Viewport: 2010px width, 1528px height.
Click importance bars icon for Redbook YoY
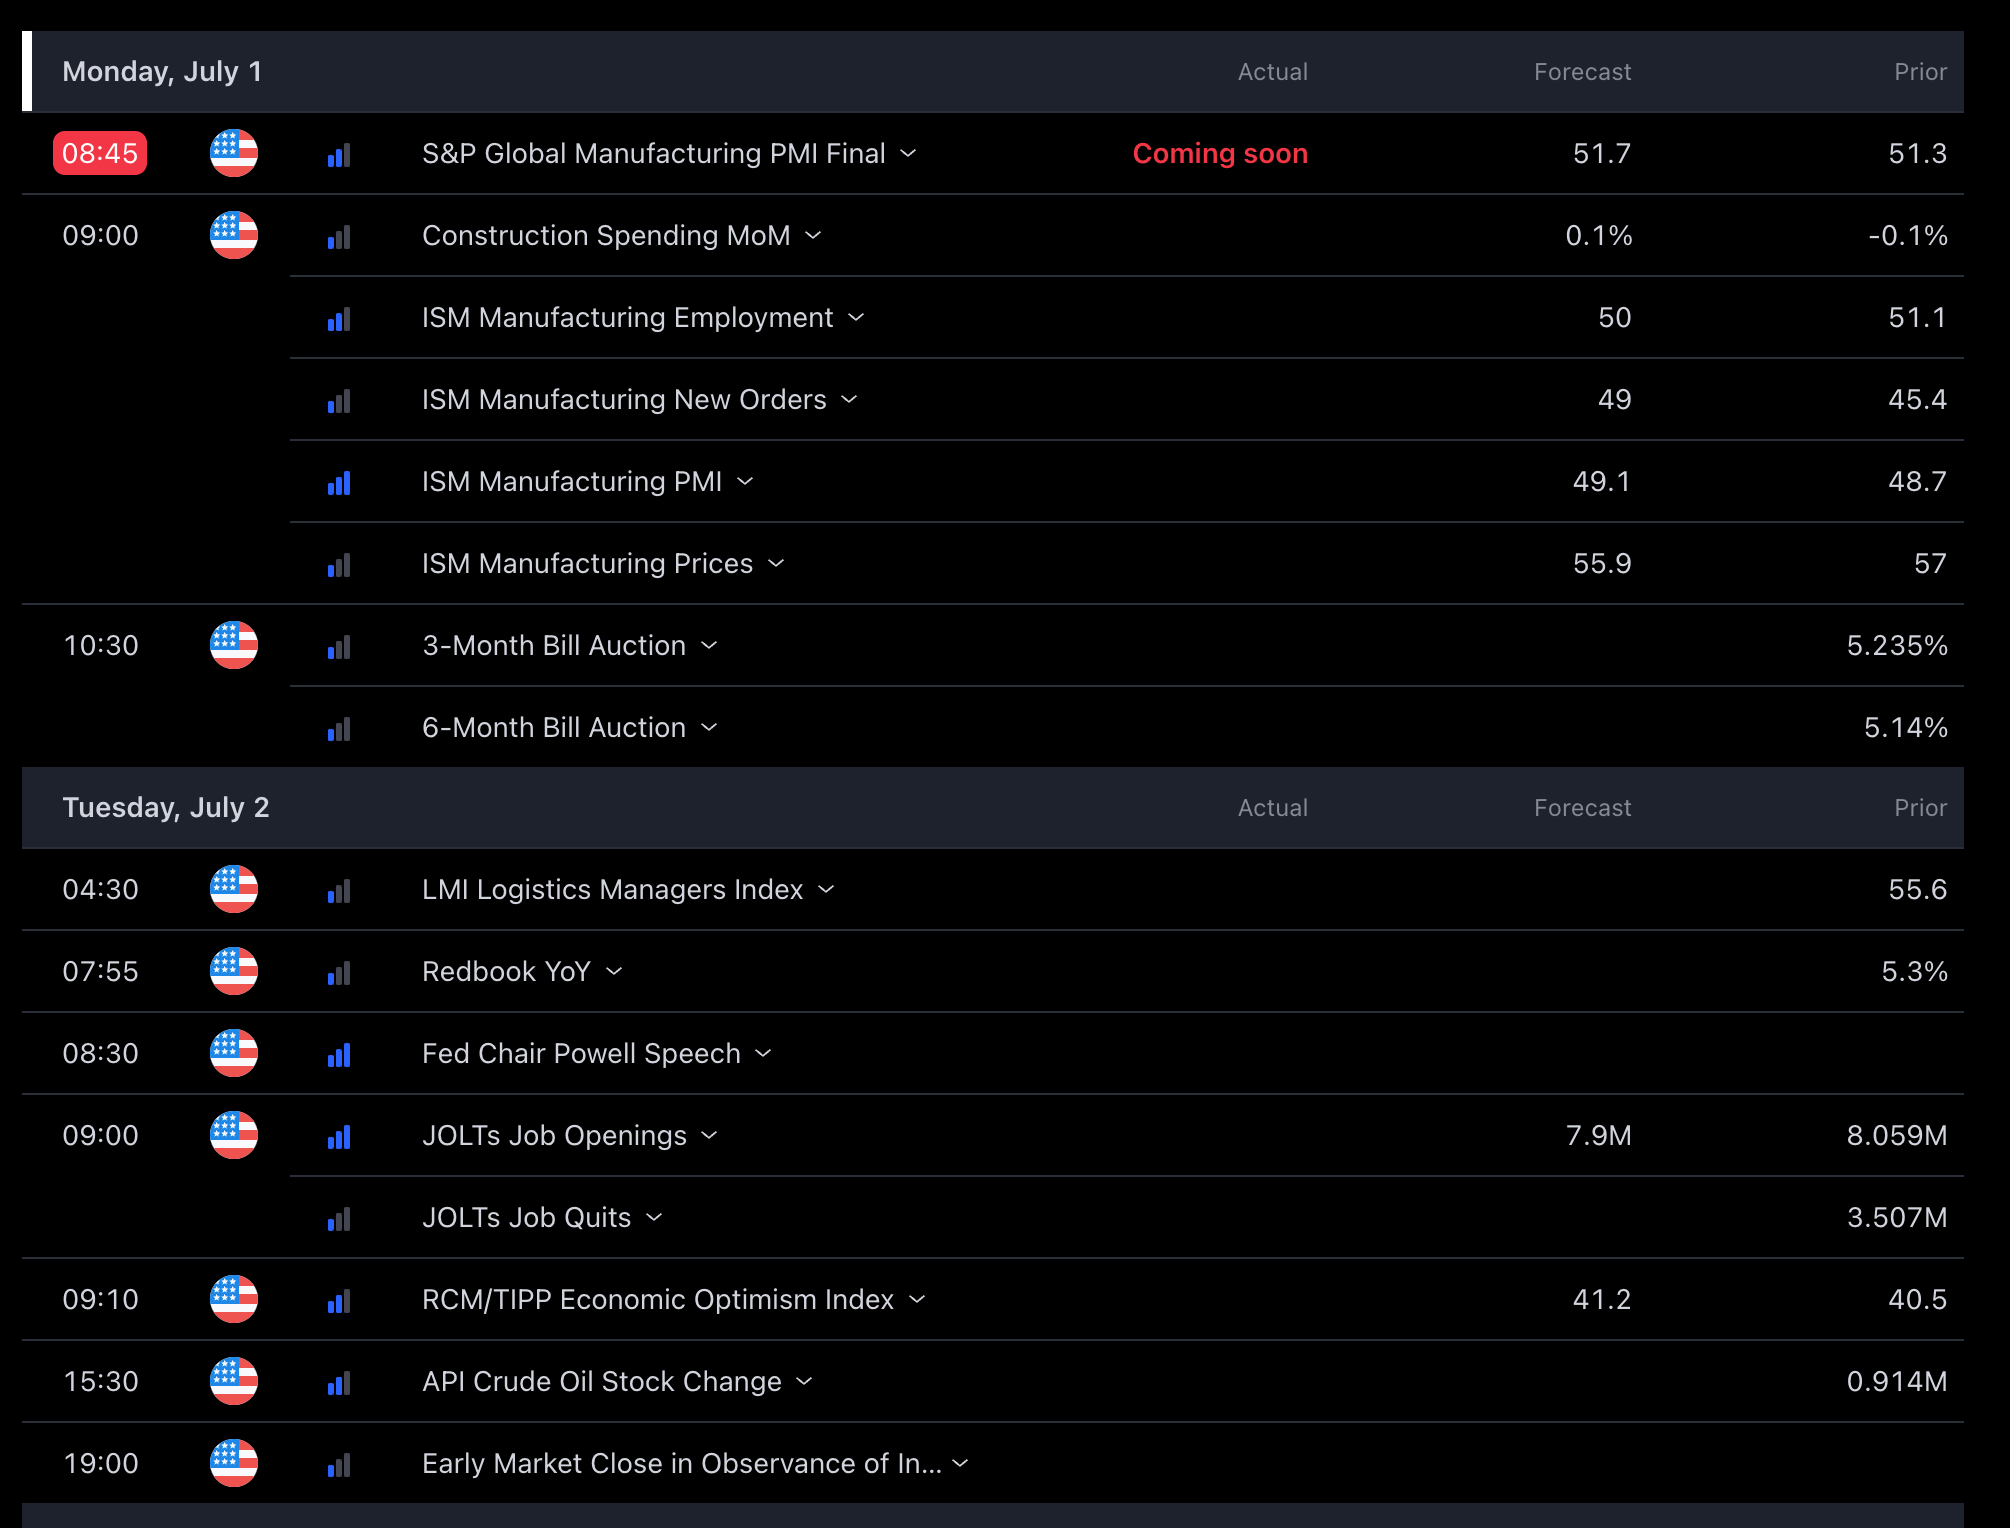[339, 973]
